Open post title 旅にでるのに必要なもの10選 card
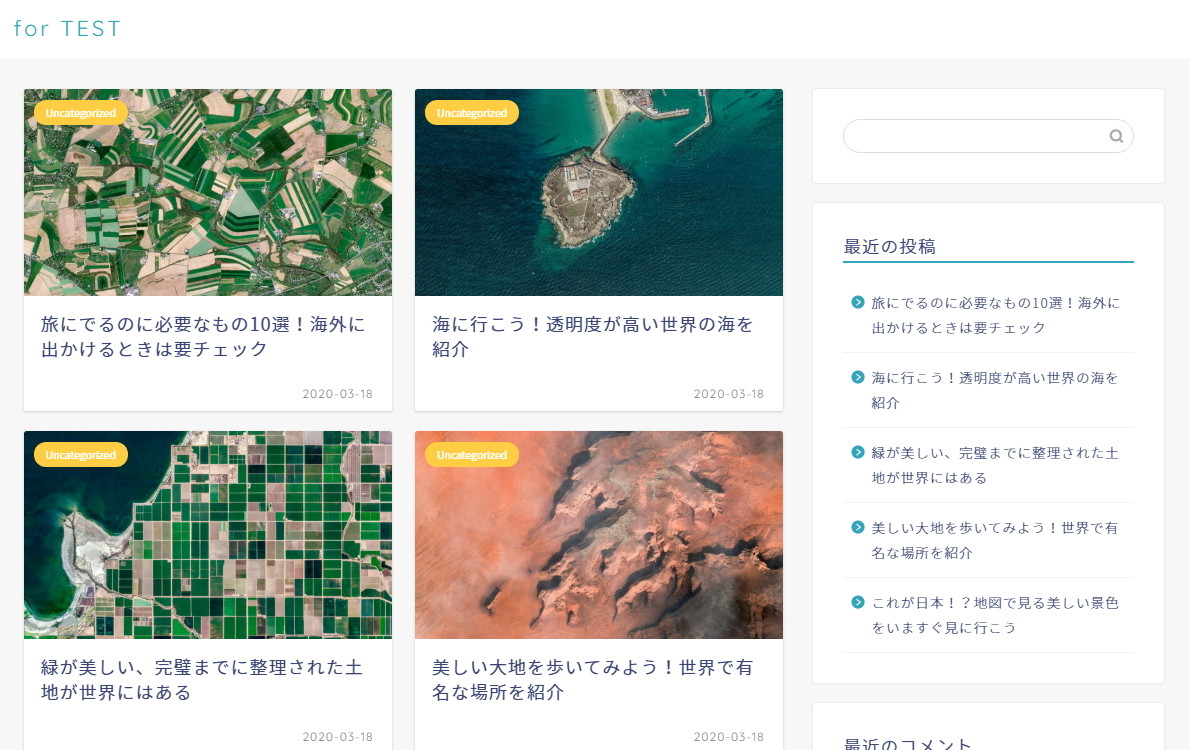This screenshot has width=1190, height=750. coord(203,337)
